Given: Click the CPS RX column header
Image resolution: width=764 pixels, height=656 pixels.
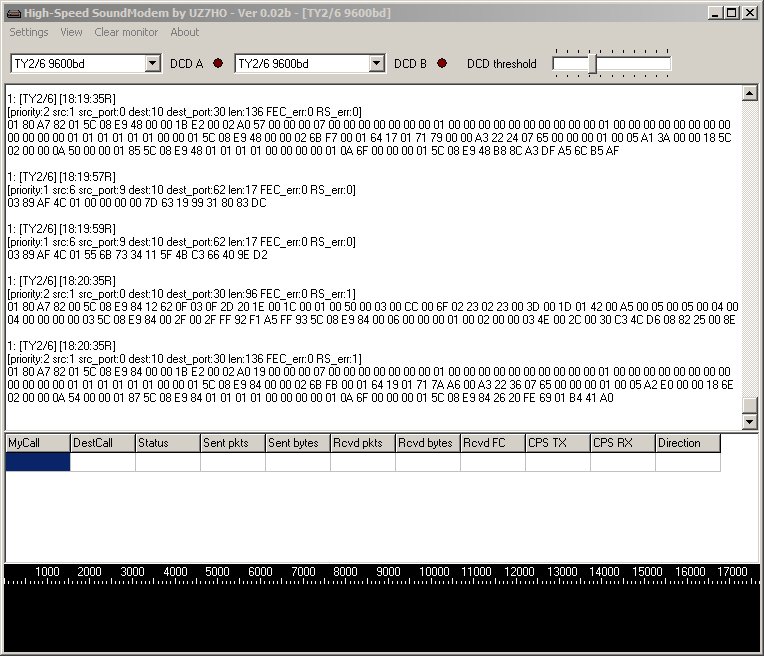Looking at the screenshot, I should point(623,443).
